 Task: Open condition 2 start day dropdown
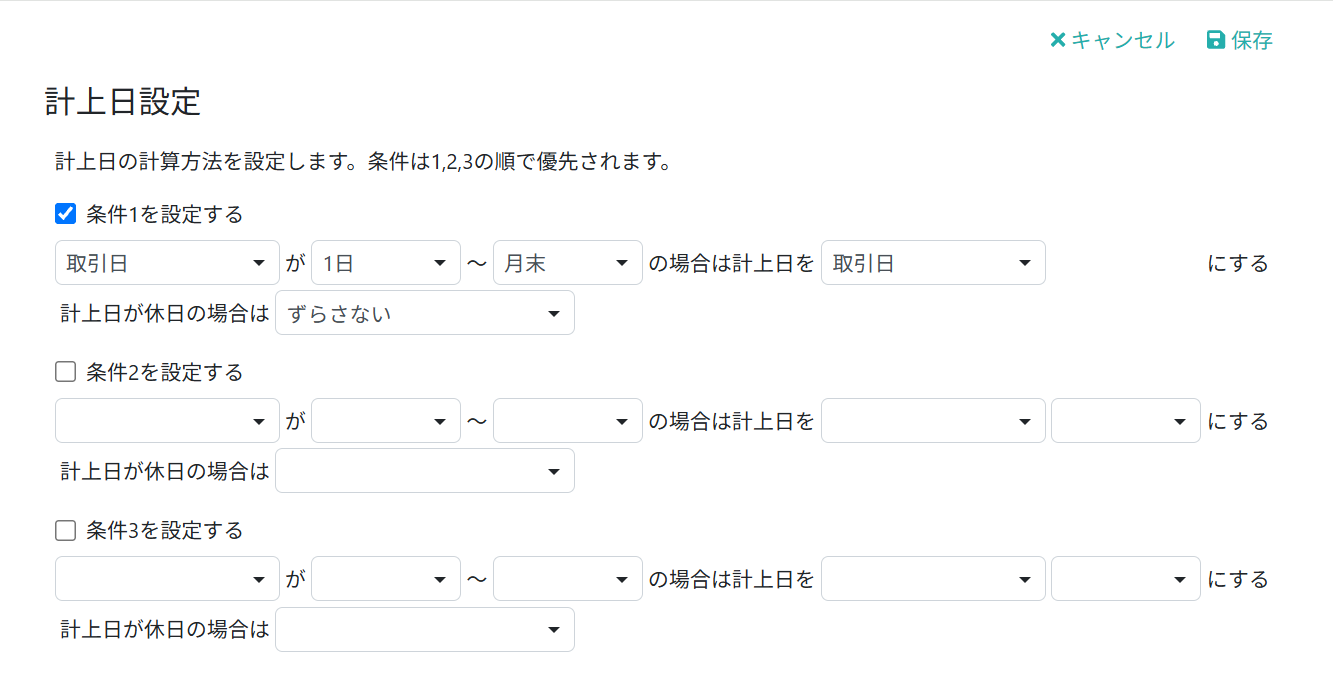(386, 421)
